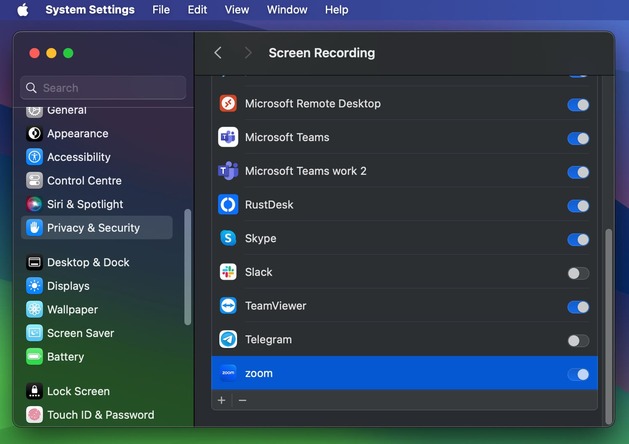
Task: Open Lock Screen settings
Action: tap(97, 391)
